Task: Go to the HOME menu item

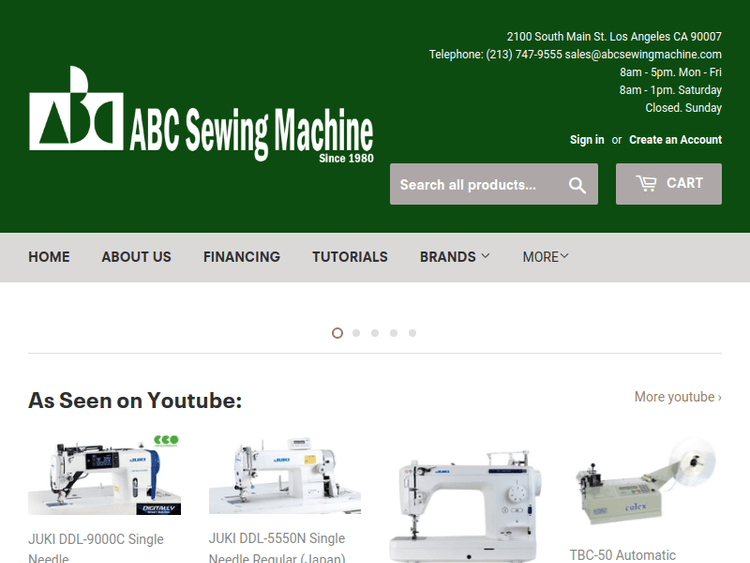Action: [49, 257]
